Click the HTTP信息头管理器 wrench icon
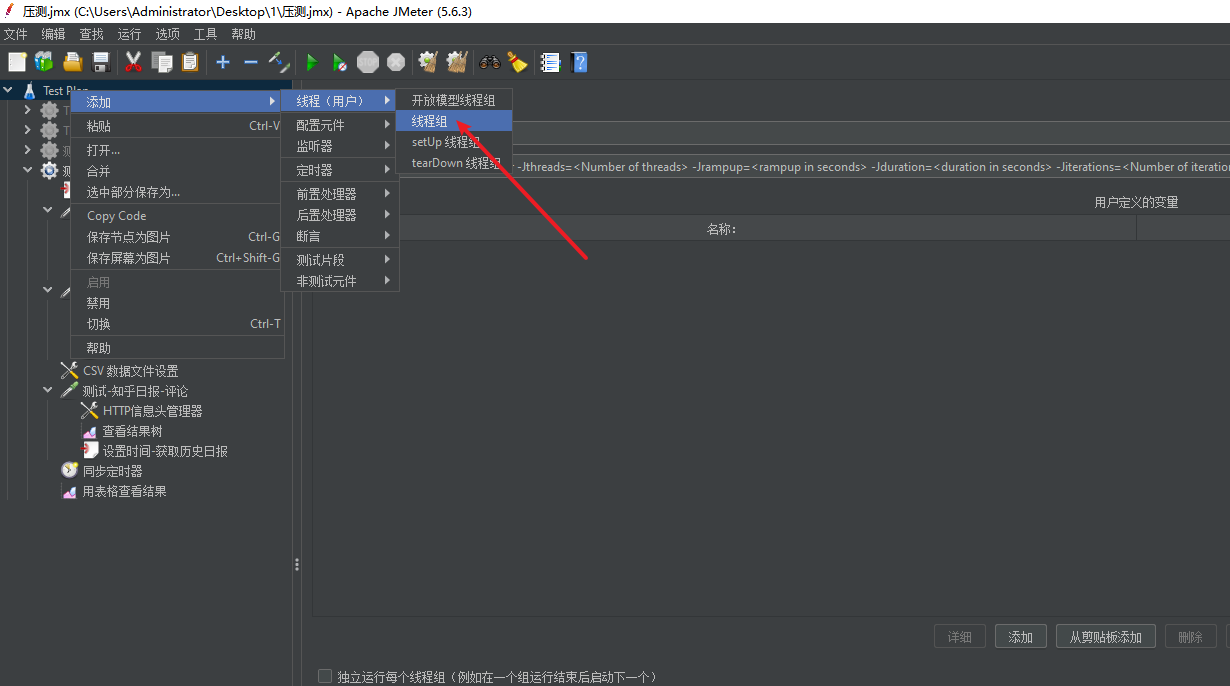Screen dimensions: 1230x686 point(89,411)
